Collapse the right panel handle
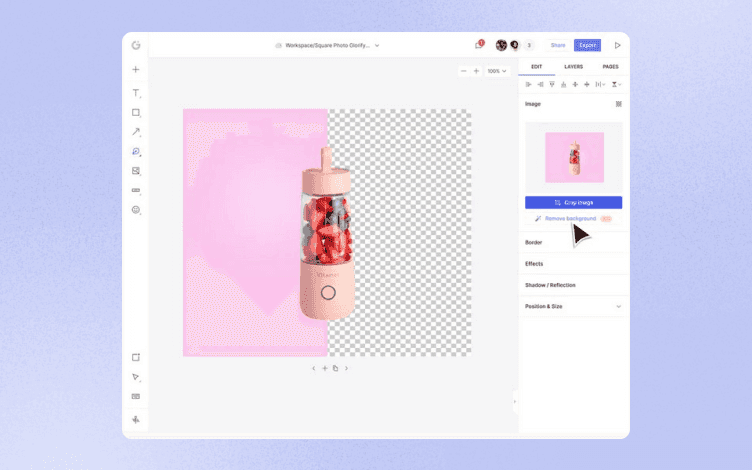Screen dimensions: 752x470 click(x=515, y=401)
